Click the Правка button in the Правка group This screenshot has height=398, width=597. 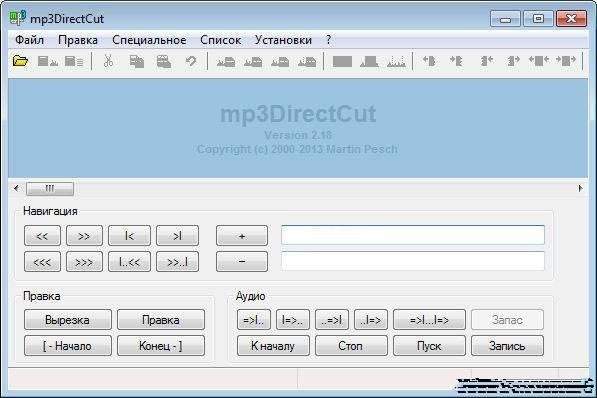(161, 320)
